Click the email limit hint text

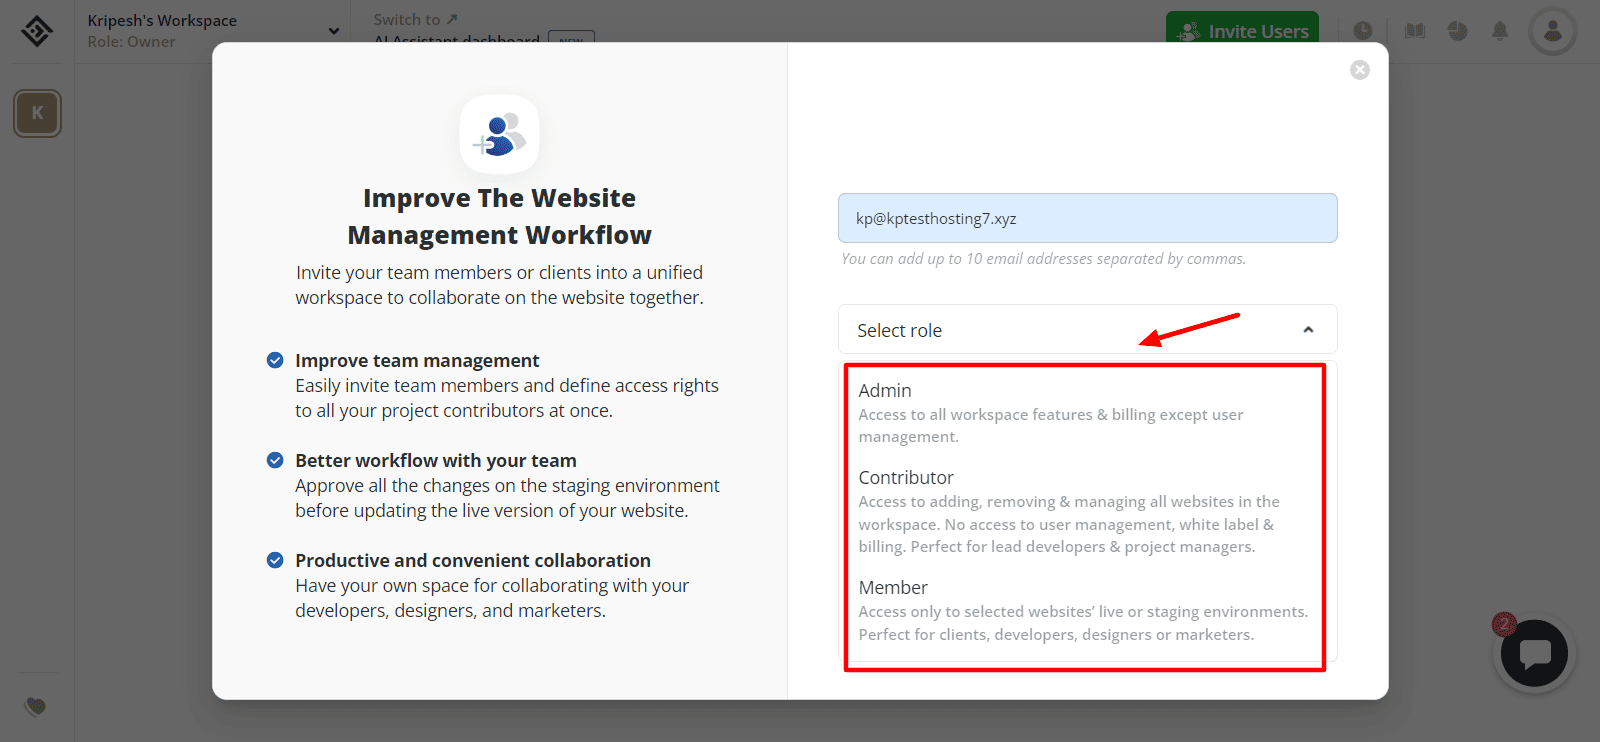[1044, 259]
